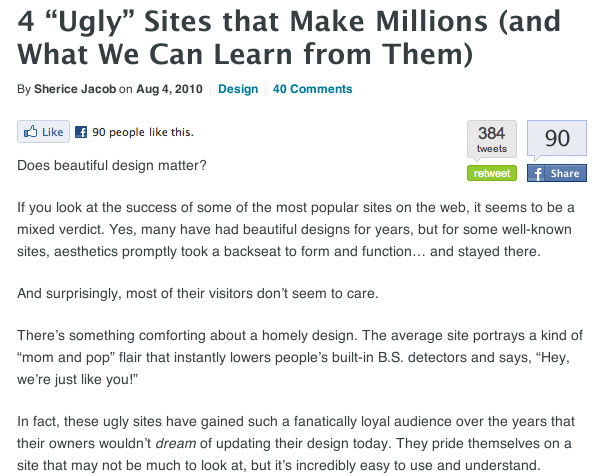
Task: Click the 'Does beautiful design matter?' line
Action: coord(112,165)
